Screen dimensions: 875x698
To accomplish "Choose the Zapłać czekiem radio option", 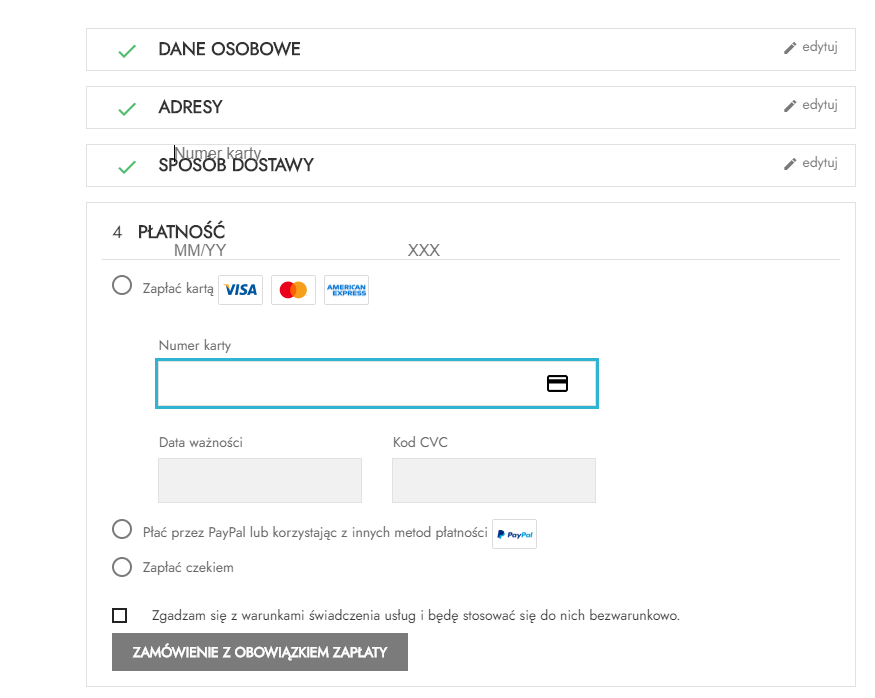I will (x=122, y=567).
